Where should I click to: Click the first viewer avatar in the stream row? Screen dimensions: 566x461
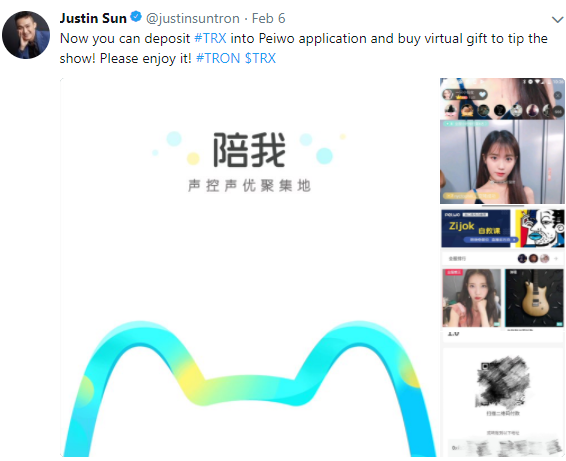450,110
